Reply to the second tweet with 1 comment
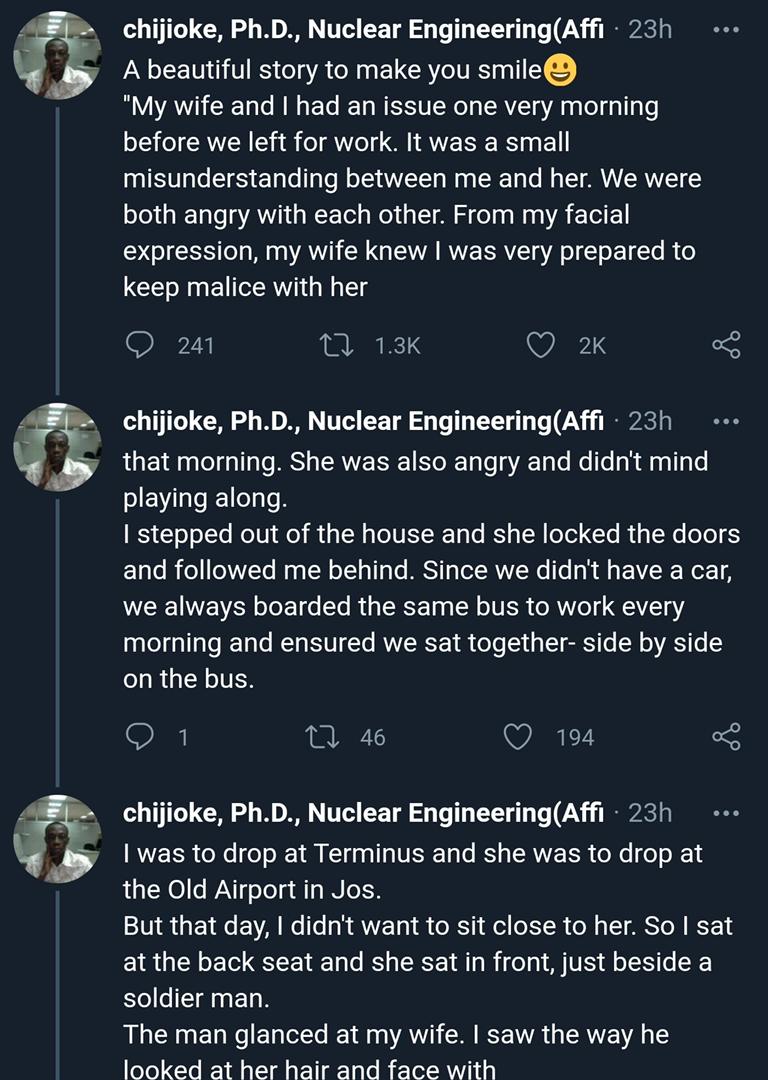The height and width of the screenshot is (1080, 768). pos(140,737)
